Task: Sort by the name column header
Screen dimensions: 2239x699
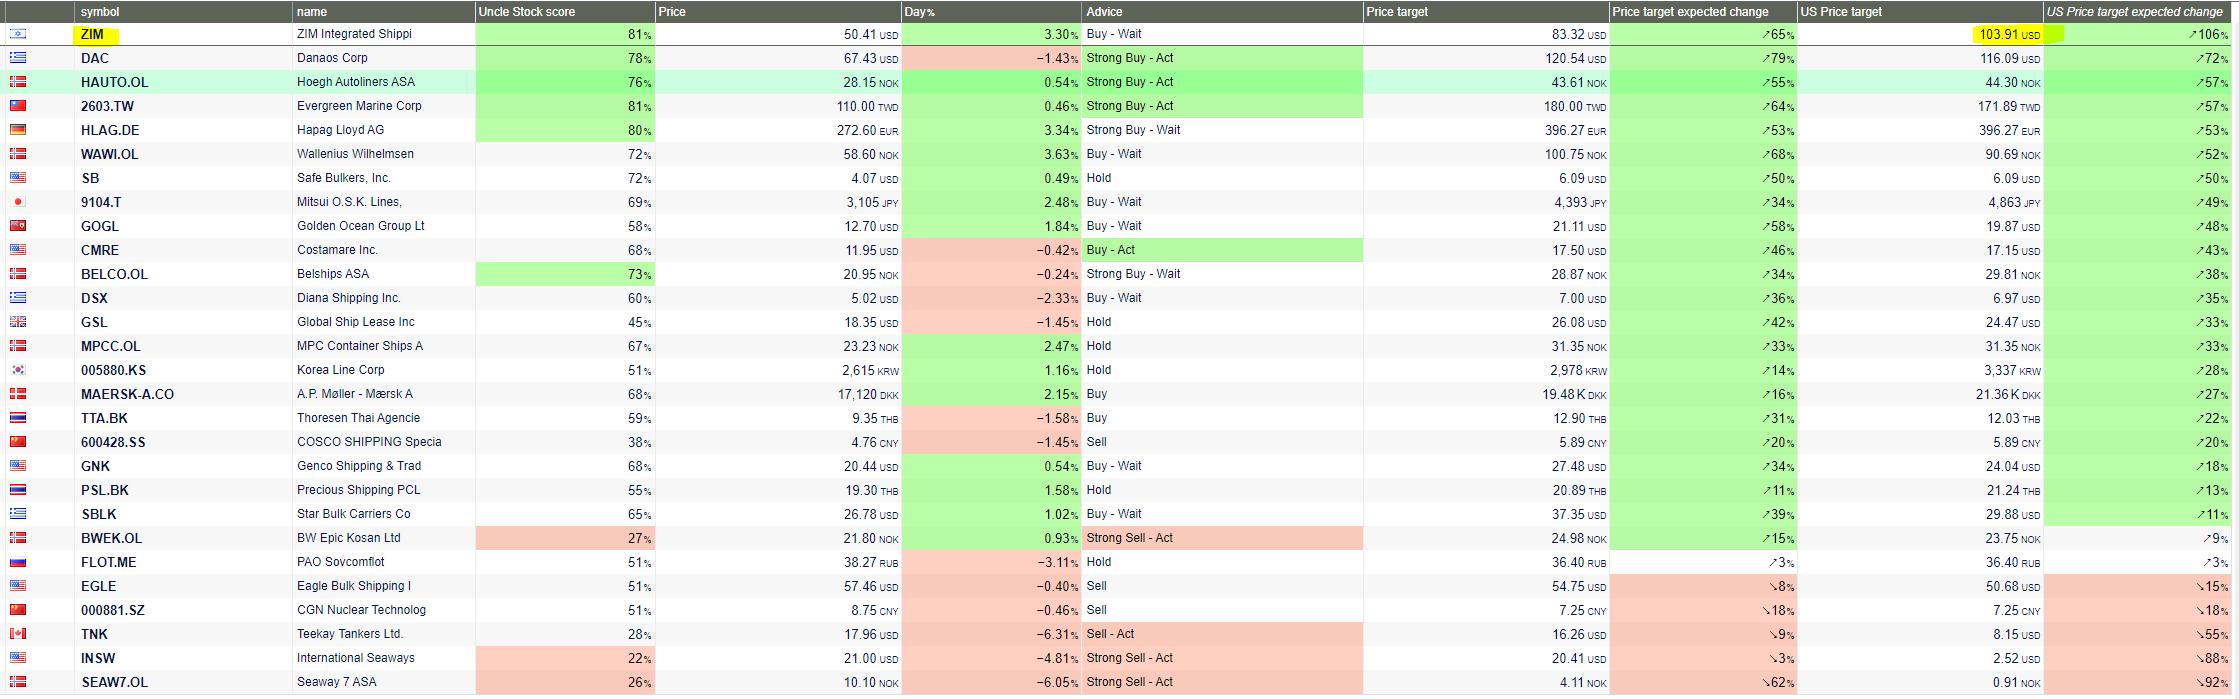Action: (384, 12)
